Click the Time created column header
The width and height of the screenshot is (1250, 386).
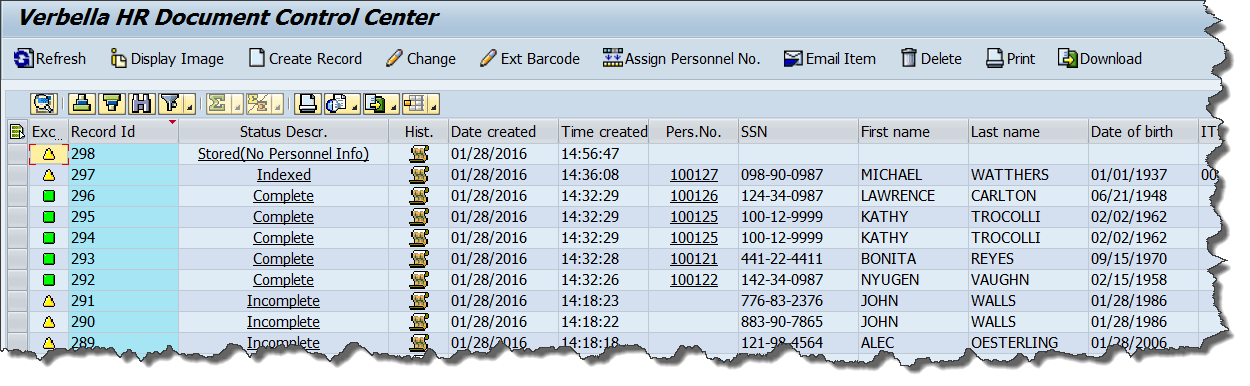603,131
